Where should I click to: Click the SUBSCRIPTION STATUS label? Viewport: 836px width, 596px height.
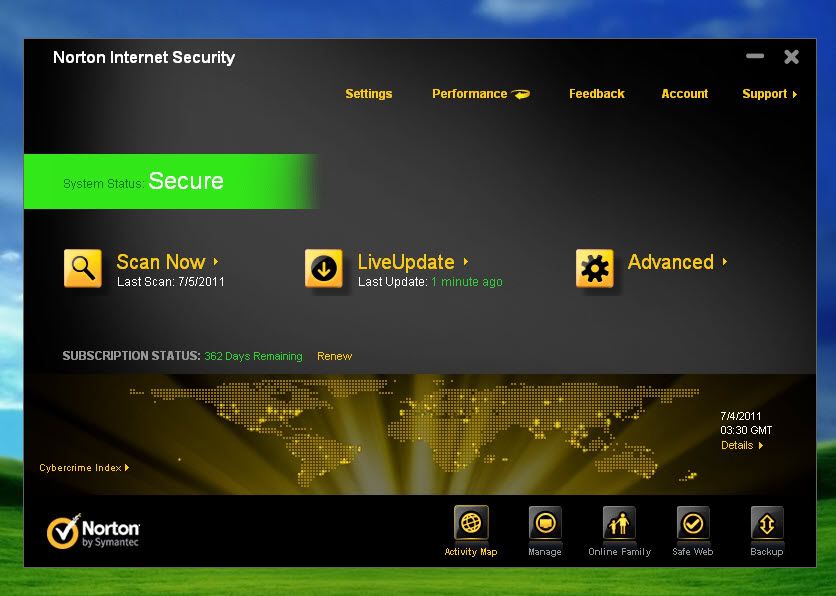[132, 356]
